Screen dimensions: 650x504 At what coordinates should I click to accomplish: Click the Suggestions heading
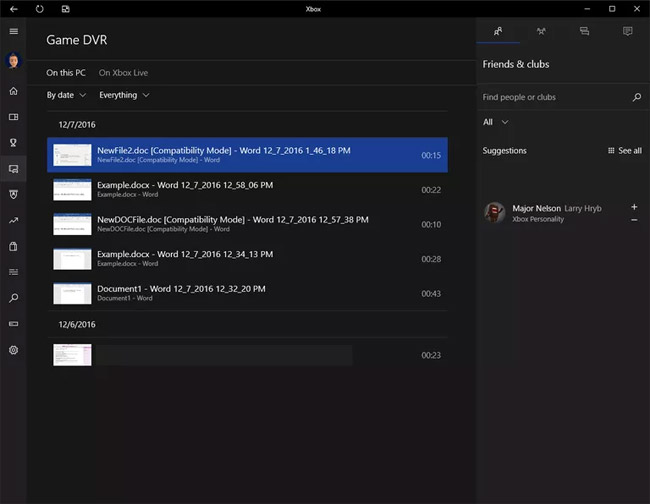[504, 150]
